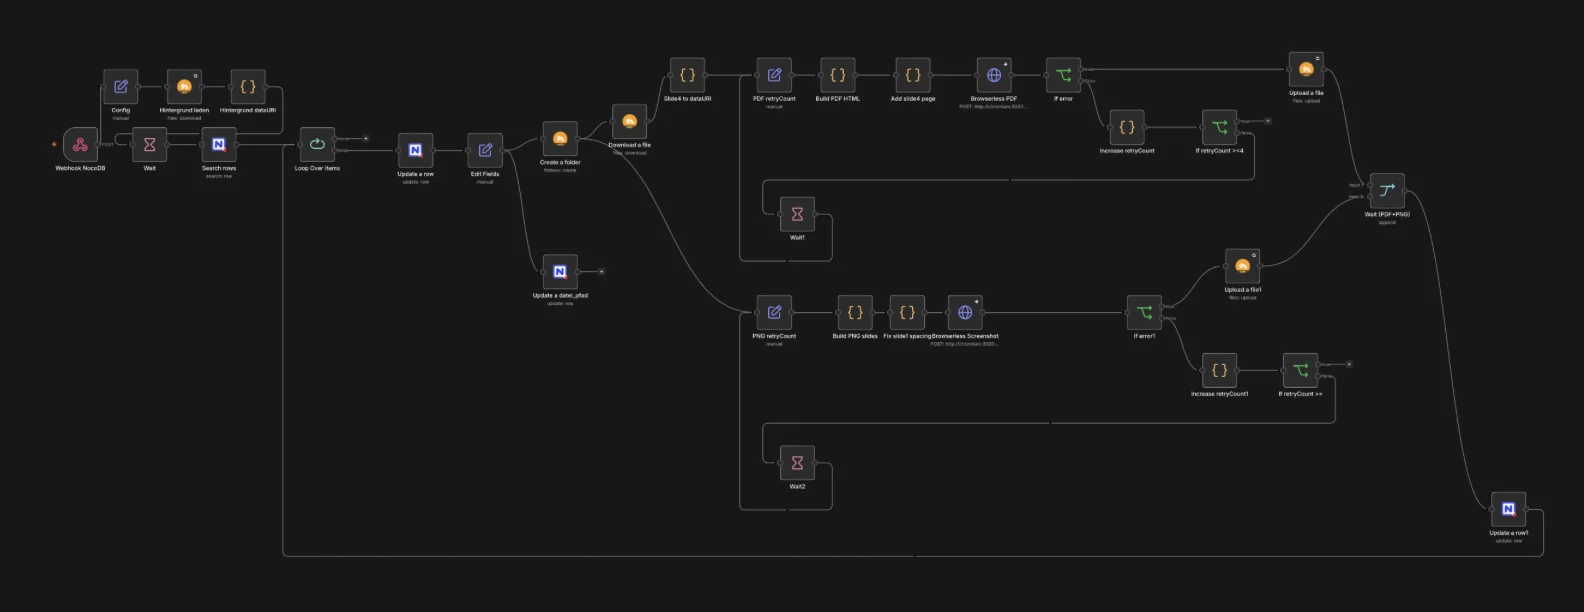Select the Browserless PDF HTTP node
This screenshot has height=612, width=1584.
994,75
